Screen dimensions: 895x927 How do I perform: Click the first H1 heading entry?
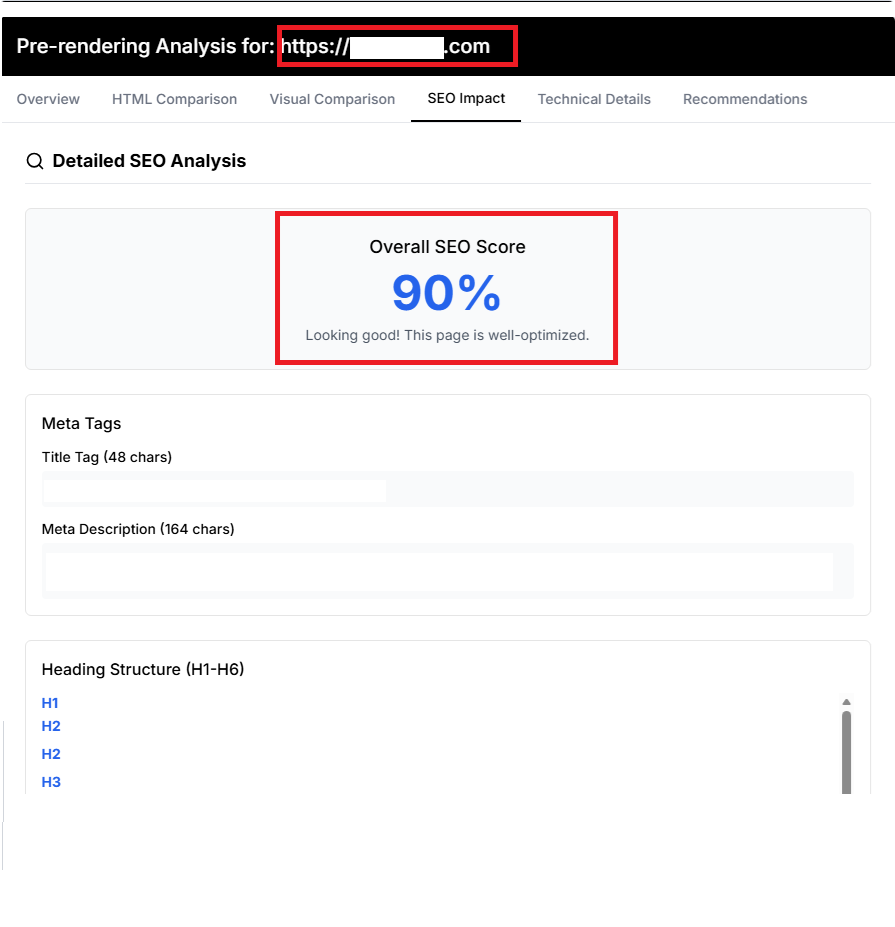pos(50,703)
